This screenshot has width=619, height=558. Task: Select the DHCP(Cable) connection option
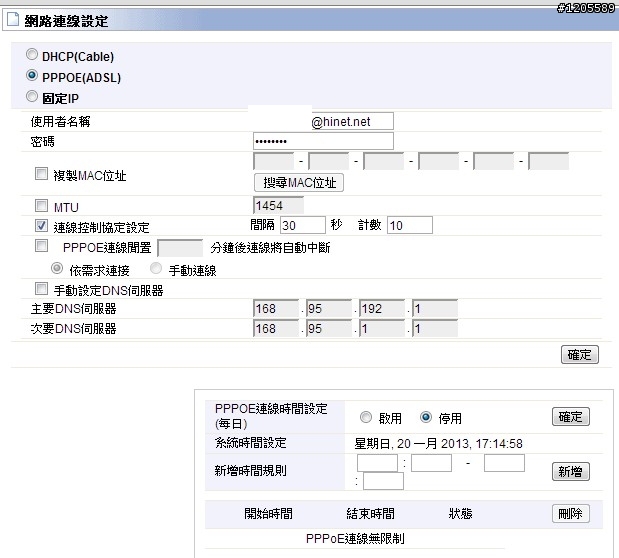click(x=32, y=54)
